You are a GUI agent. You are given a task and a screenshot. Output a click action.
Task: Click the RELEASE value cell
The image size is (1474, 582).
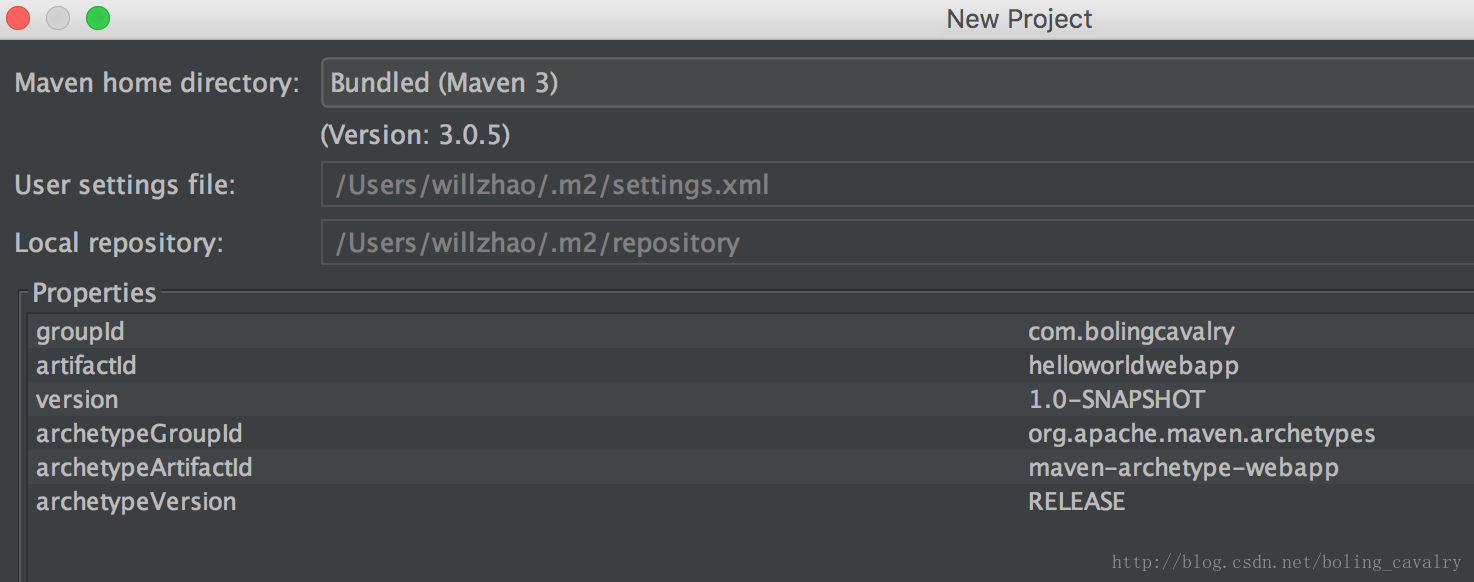pyautogui.click(x=1076, y=502)
